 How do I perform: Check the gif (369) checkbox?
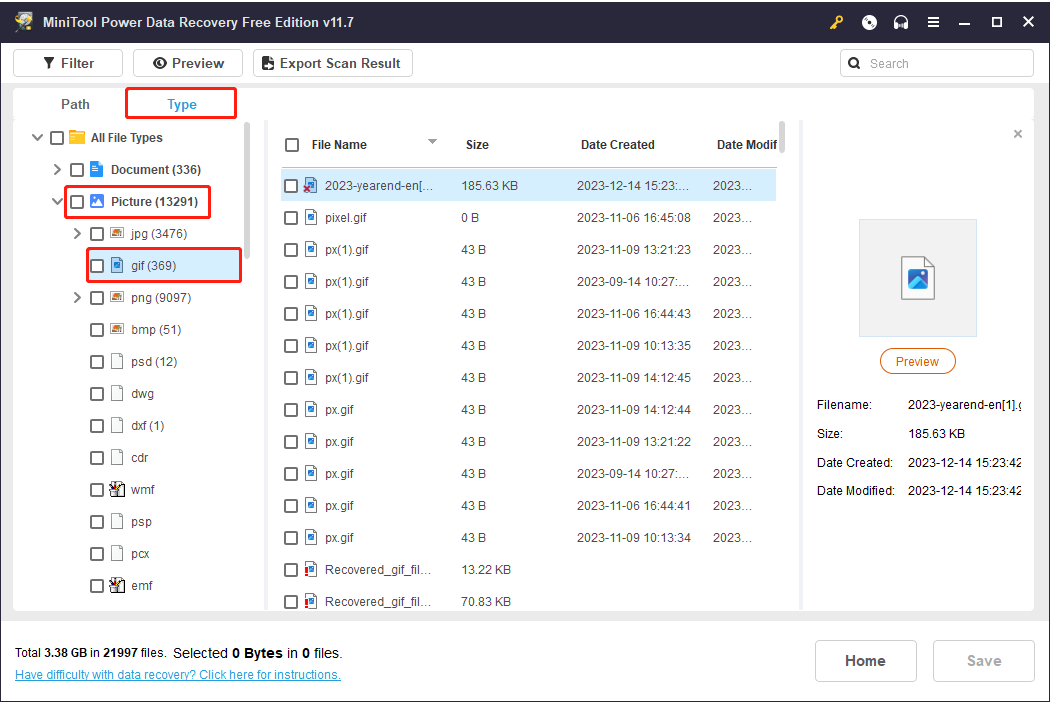click(x=97, y=266)
